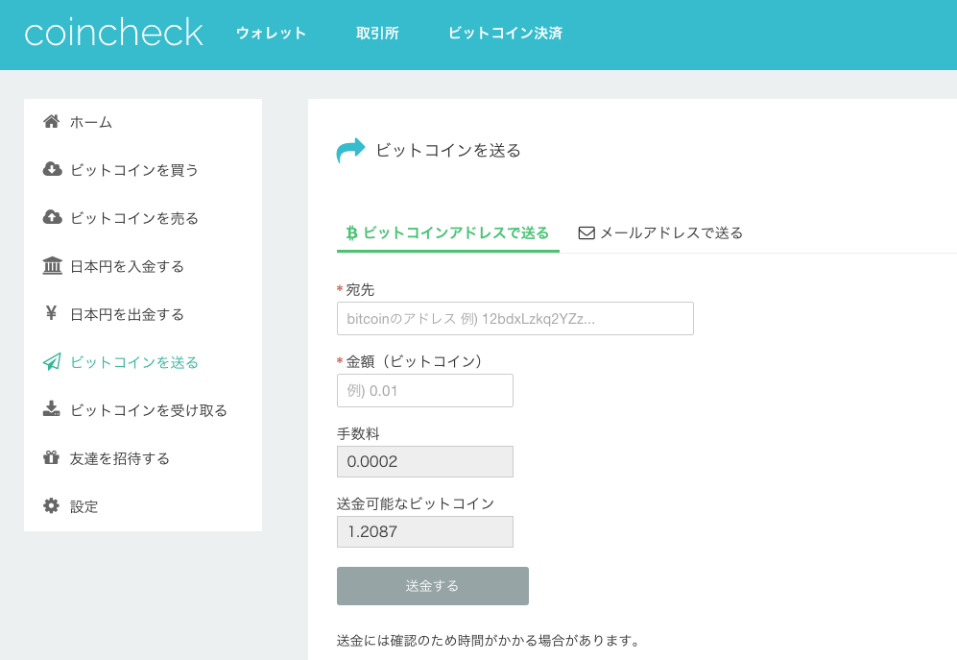Click the 手数料 field showing 0.0002
This screenshot has width=957, height=660.
click(x=425, y=462)
